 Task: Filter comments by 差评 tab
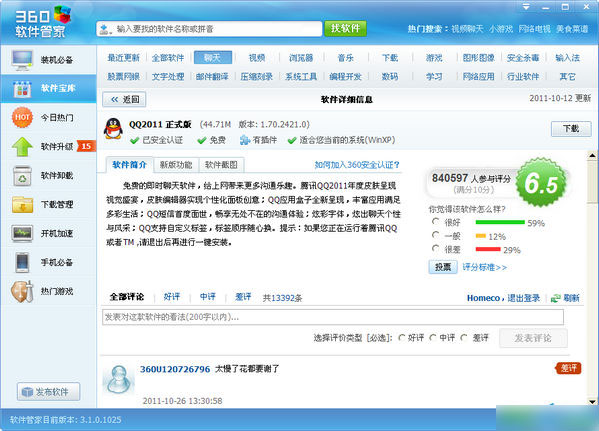pos(243,297)
